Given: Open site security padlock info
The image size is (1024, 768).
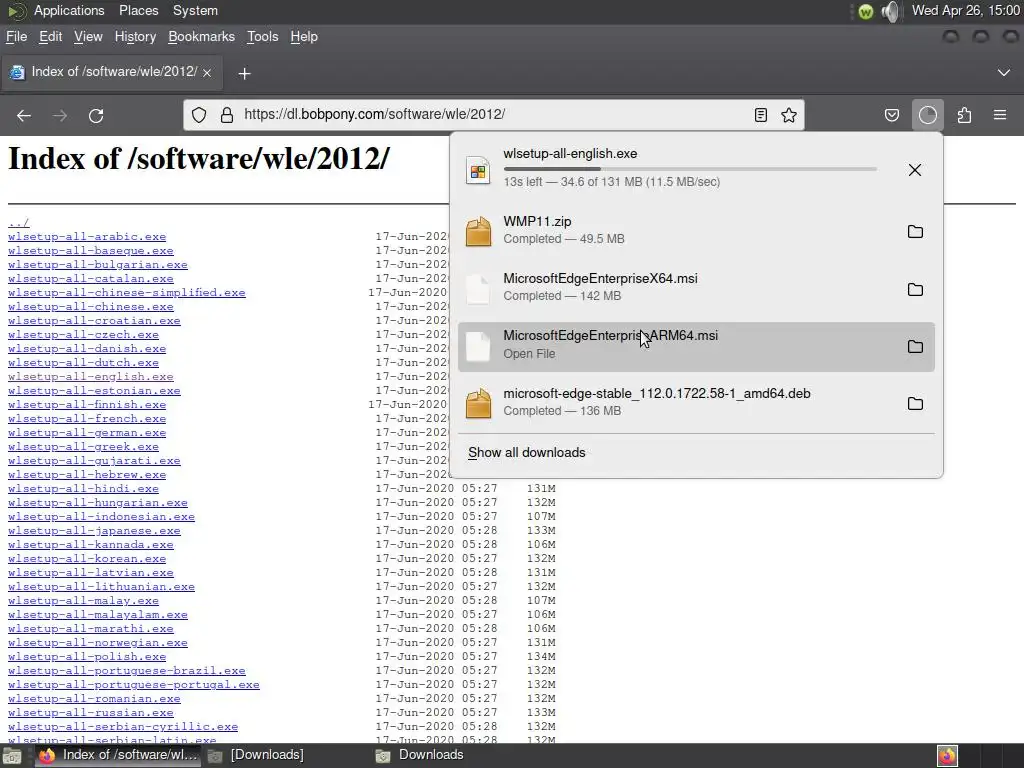Looking at the screenshot, I should pyautogui.click(x=227, y=115).
